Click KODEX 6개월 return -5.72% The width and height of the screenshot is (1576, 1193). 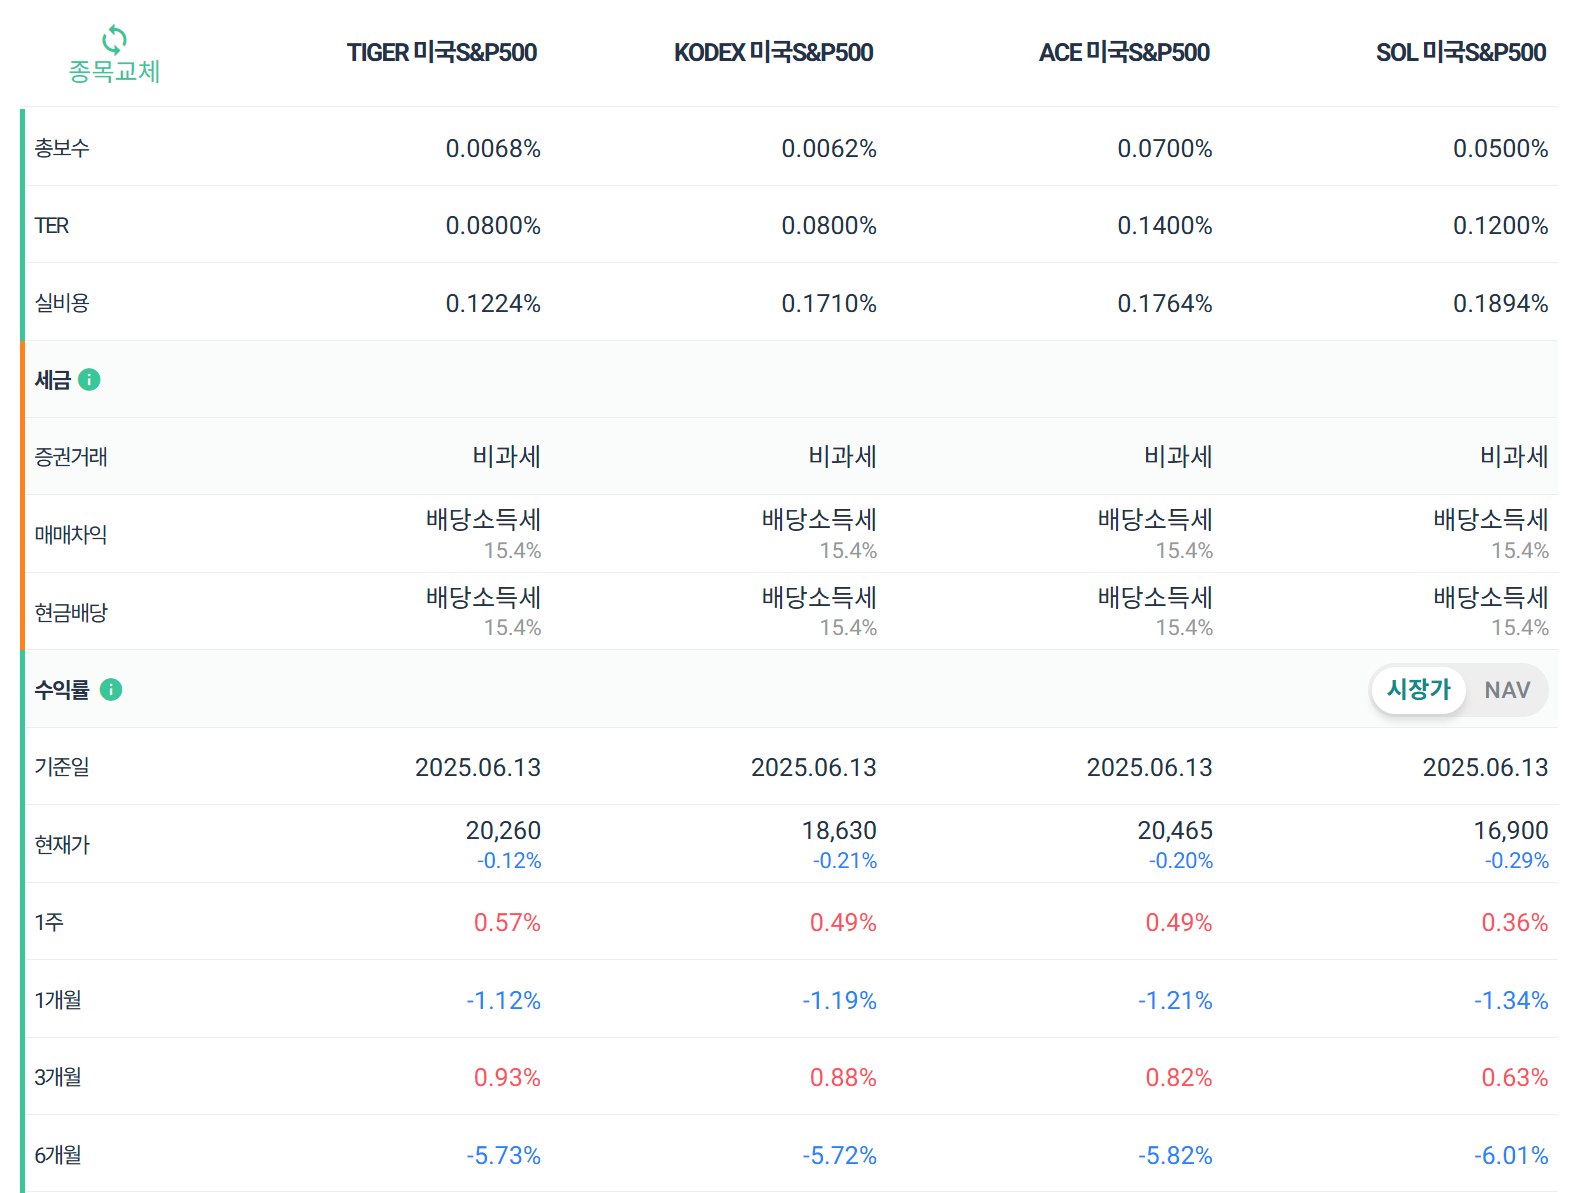point(839,1156)
